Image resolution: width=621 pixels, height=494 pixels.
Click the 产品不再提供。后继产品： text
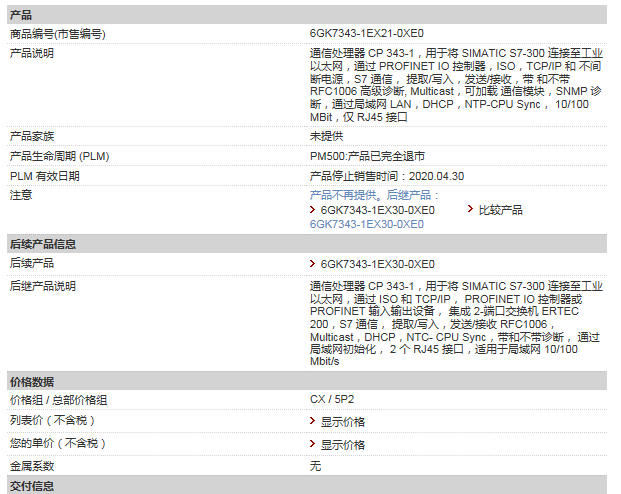374,195
